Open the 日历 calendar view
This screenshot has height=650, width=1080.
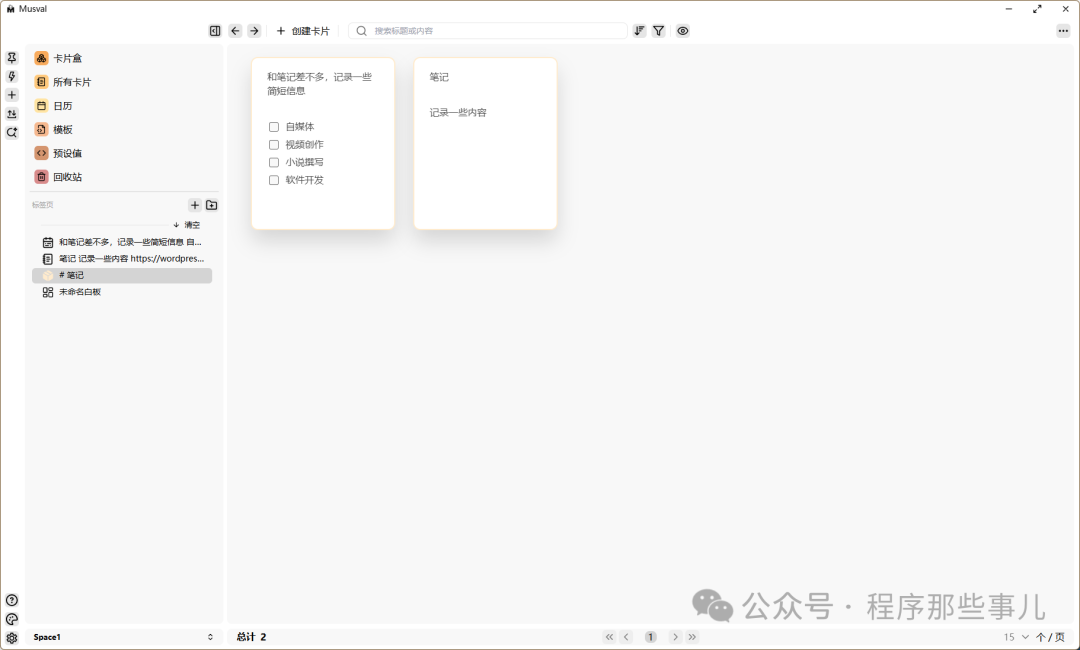(x=60, y=105)
